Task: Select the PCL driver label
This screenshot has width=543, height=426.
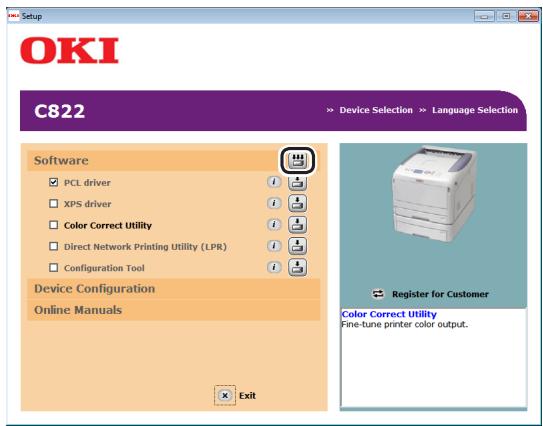Action: (x=87, y=183)
